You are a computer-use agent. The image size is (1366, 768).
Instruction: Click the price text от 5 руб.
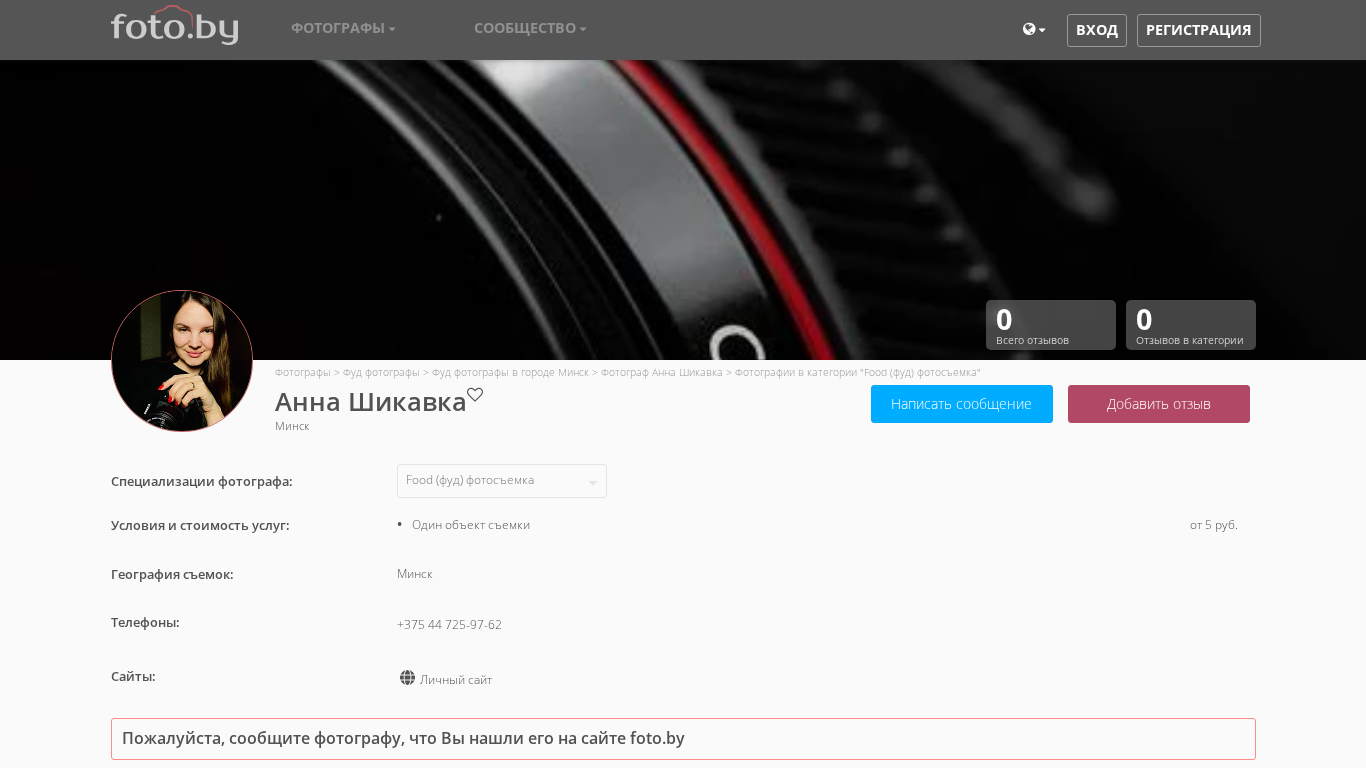click(1214, 525)
